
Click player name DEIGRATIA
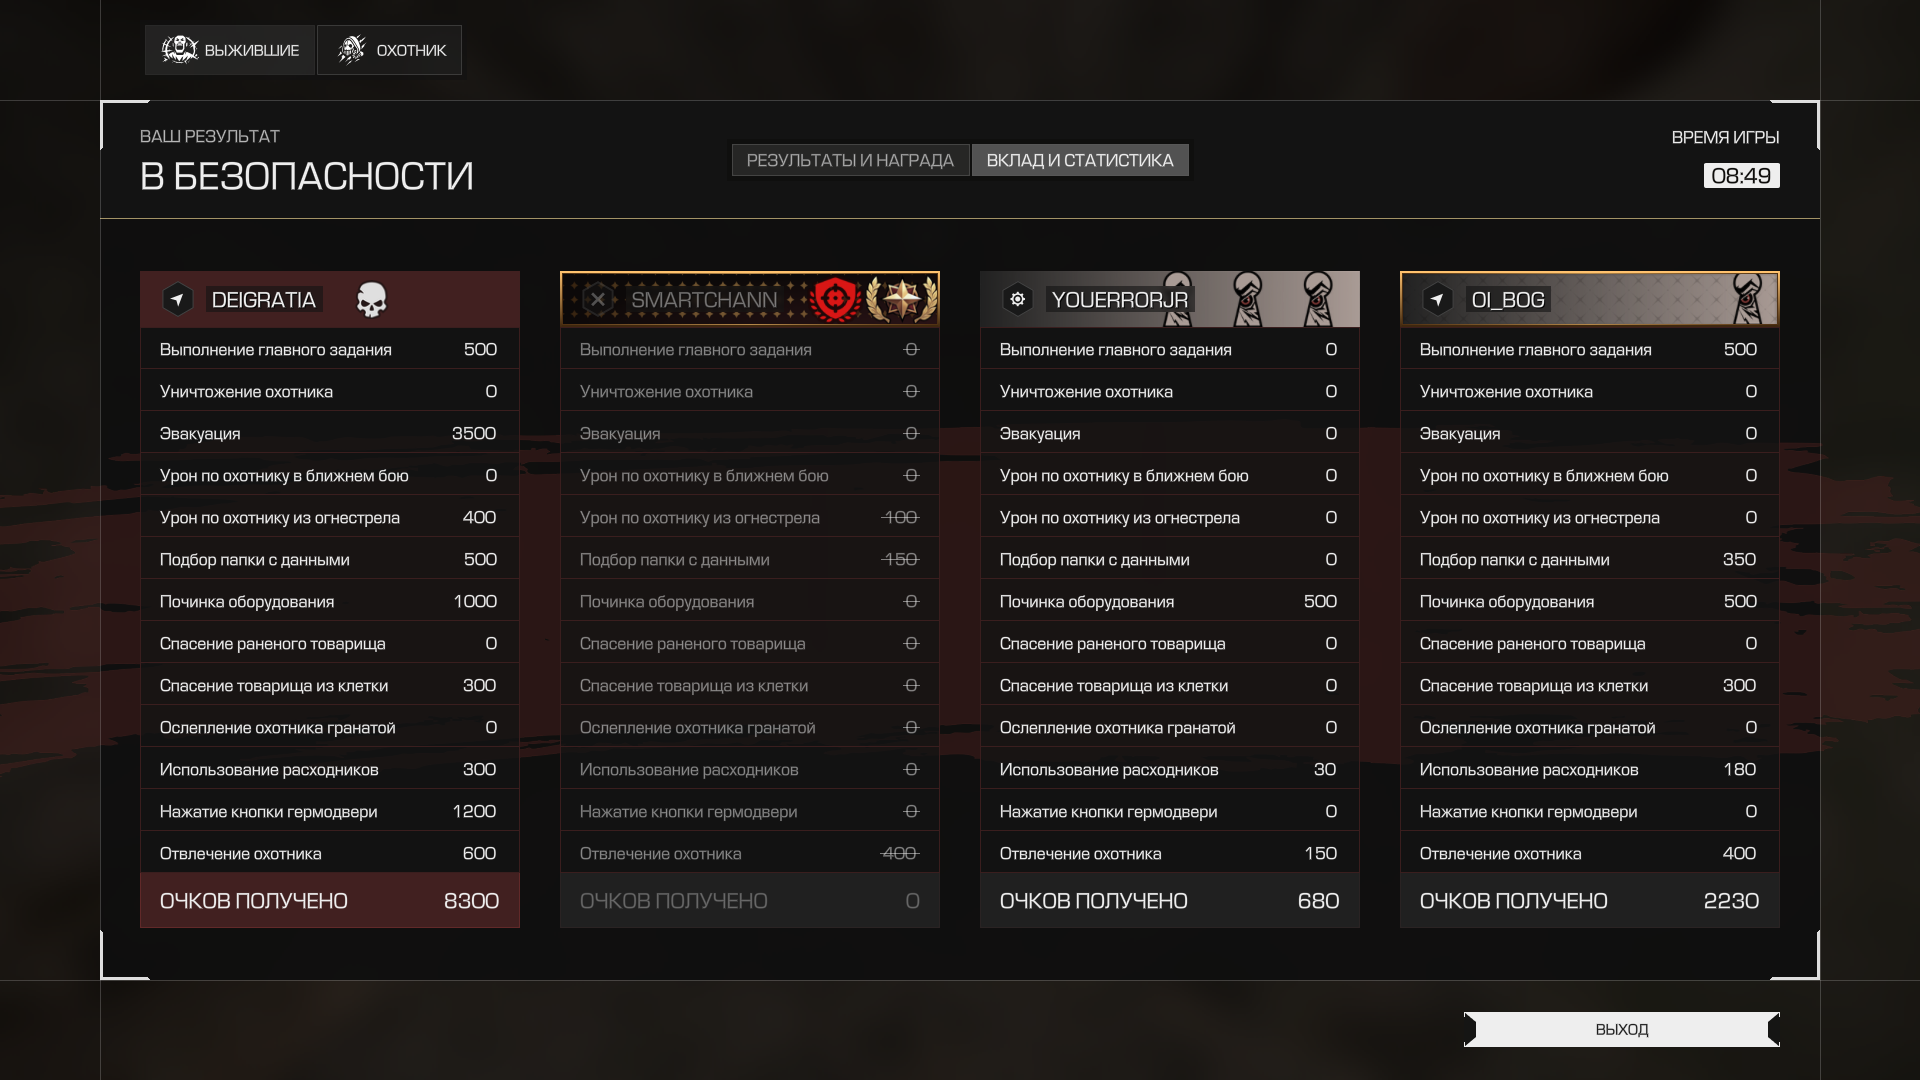(264, 300)
